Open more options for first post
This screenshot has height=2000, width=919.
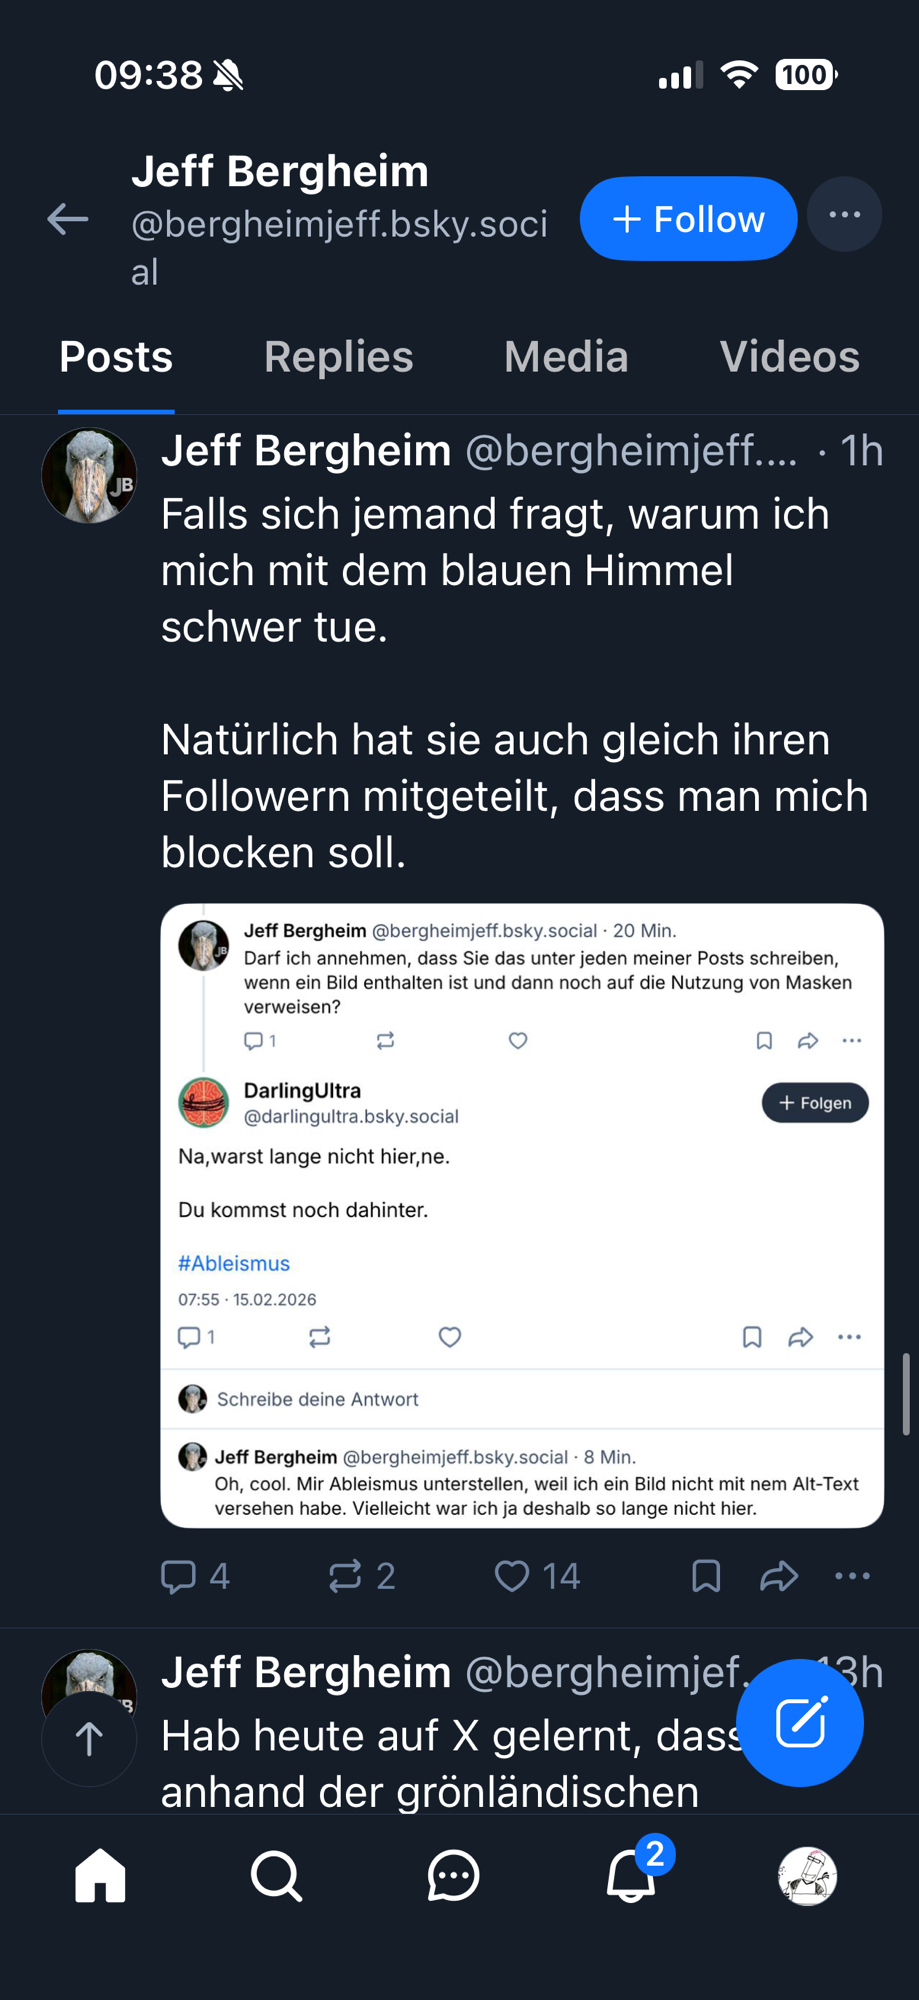[852, 1576]
